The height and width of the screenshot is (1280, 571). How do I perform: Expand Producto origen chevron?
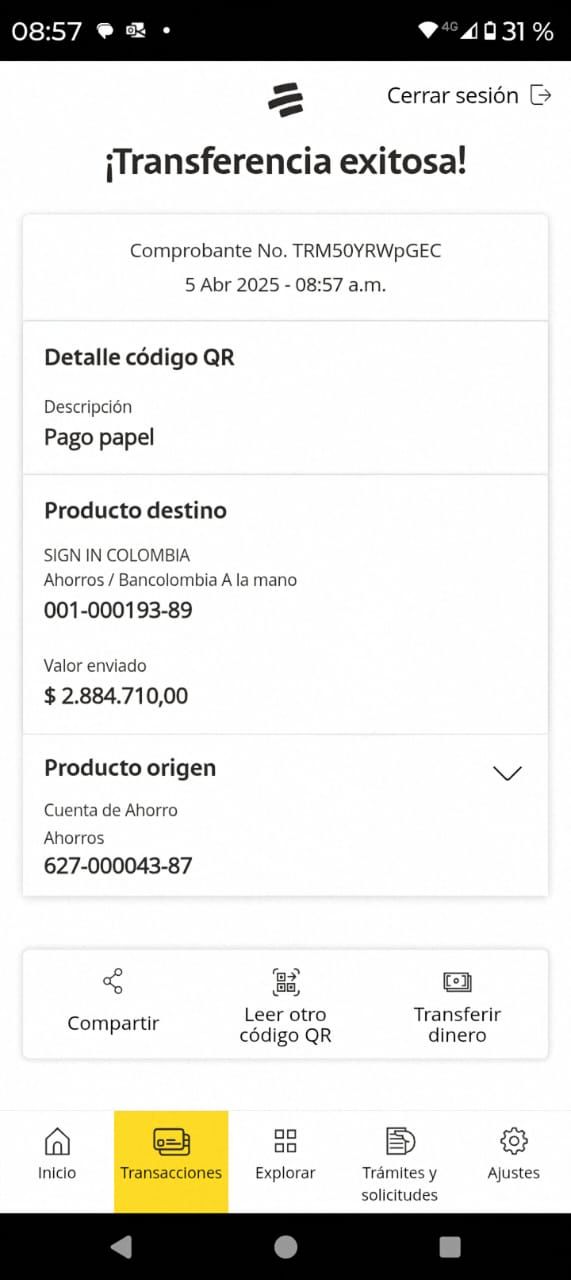point(508,773)
